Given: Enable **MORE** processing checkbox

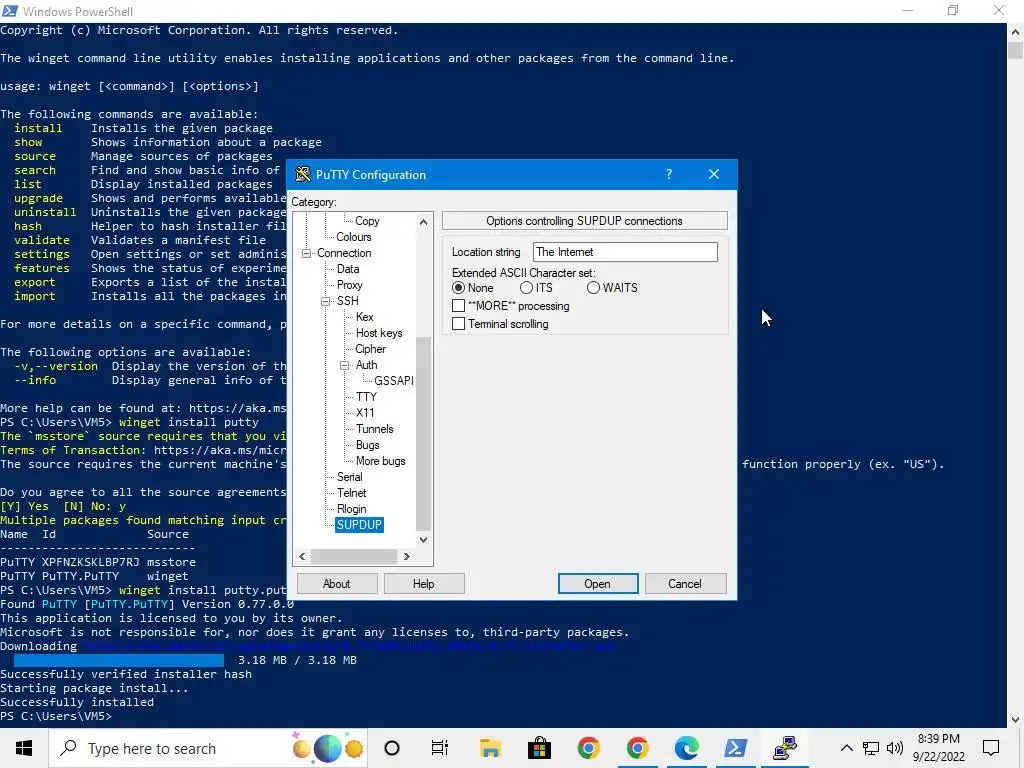Looking at the screenshot, I should click(458, 306).
